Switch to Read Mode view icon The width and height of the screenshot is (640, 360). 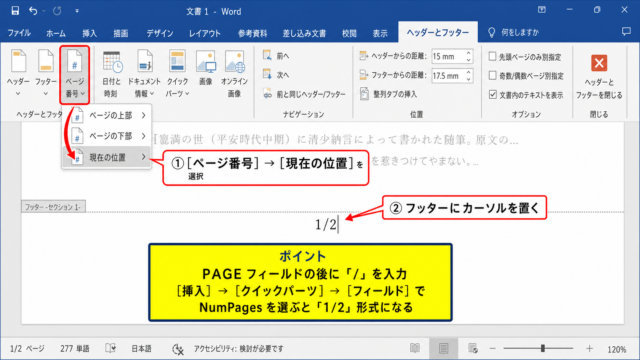click(x=415, y=348)
